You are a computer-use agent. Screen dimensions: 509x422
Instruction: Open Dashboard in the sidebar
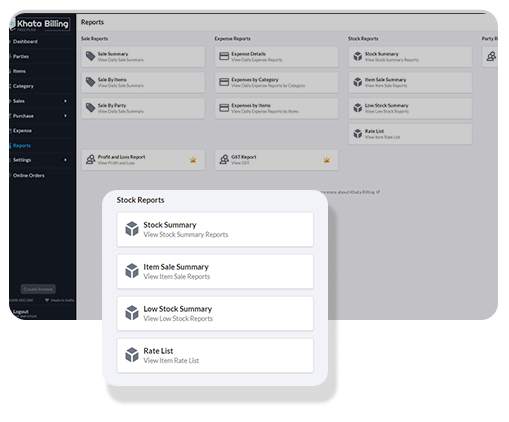pos(25,42)
